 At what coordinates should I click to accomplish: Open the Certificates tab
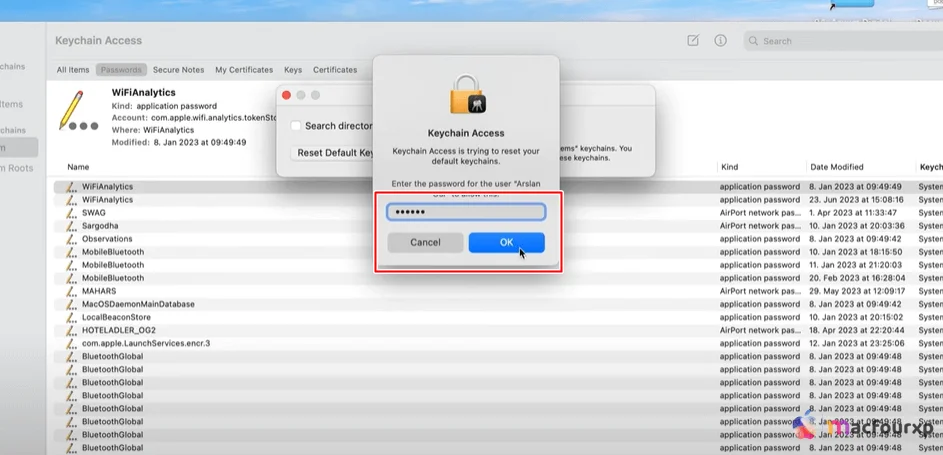tap(335, 70)
